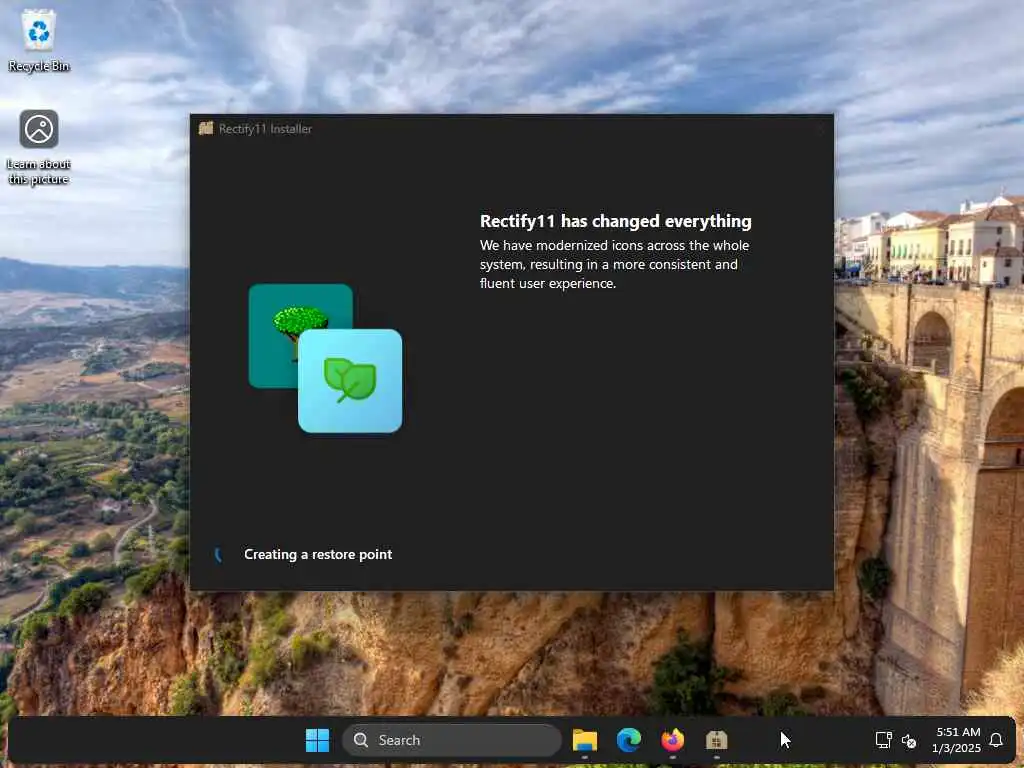Image resolution: width=1024 pixels, height=768 pixels.
Task: Click the Rectify11 has changed everything heading
Action: (615, 221)
